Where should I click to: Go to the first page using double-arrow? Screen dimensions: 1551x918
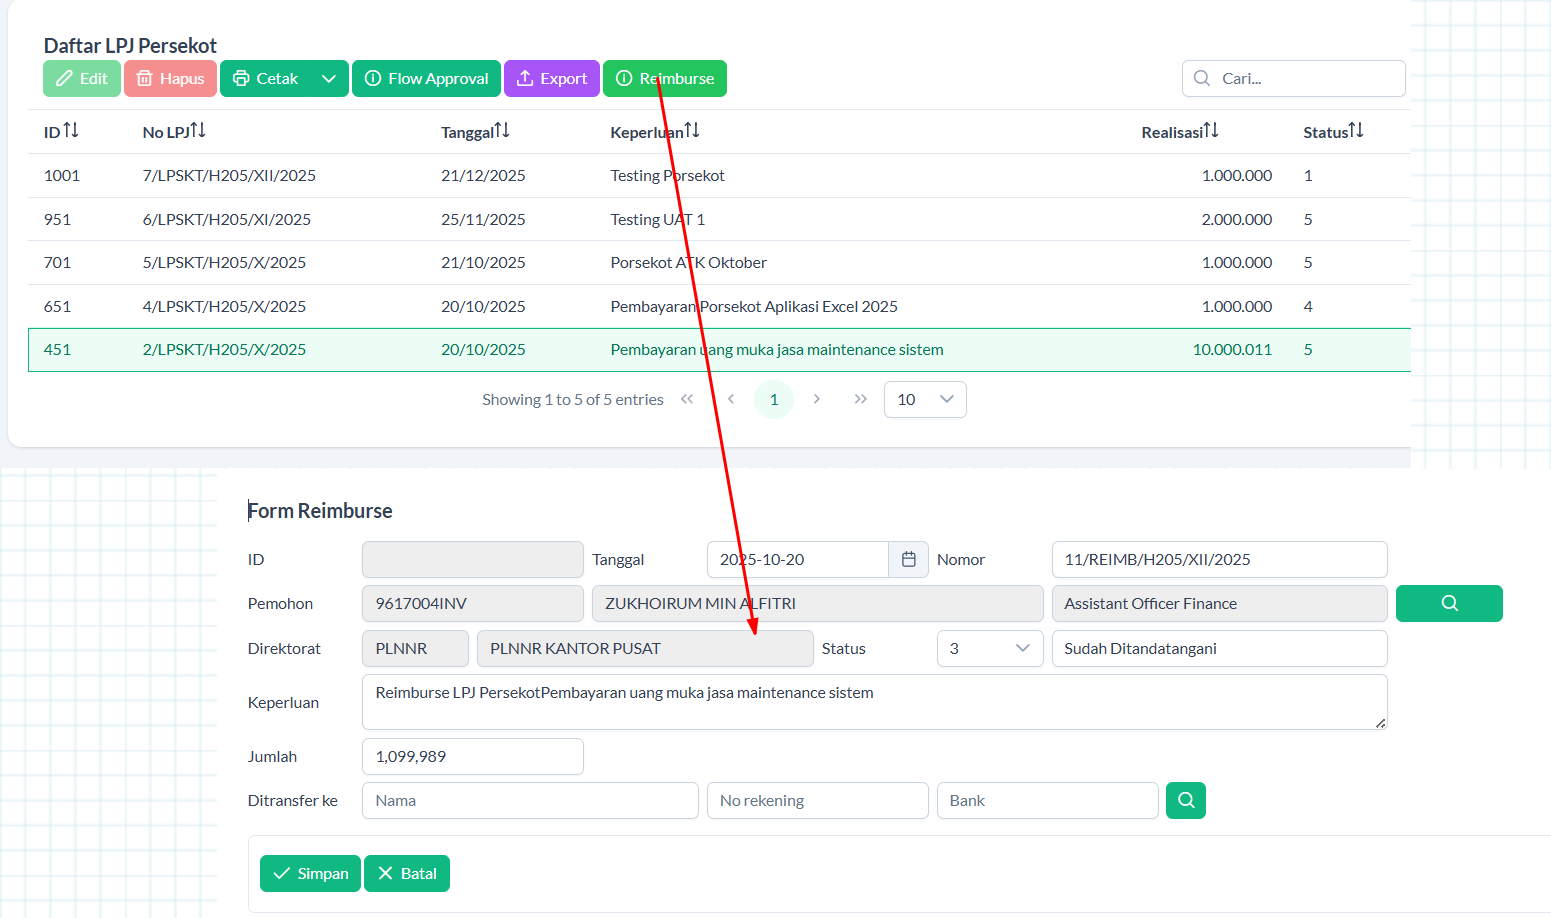pos(687,399)
